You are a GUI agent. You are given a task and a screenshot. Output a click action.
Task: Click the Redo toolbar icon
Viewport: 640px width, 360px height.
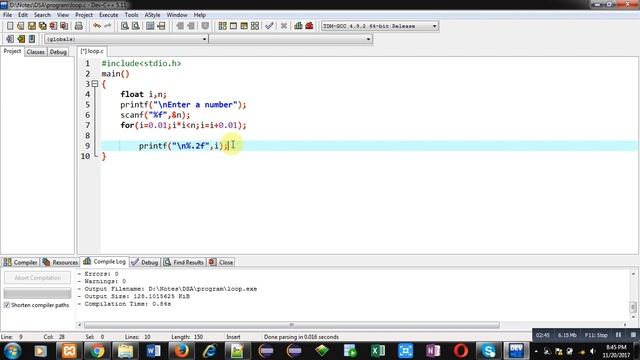(108, 26)
